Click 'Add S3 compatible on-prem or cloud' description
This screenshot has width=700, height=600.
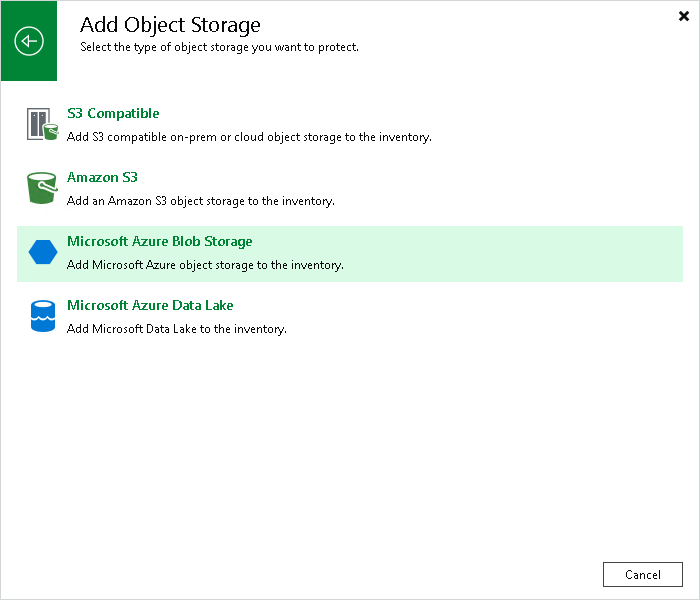coord(249,137)
